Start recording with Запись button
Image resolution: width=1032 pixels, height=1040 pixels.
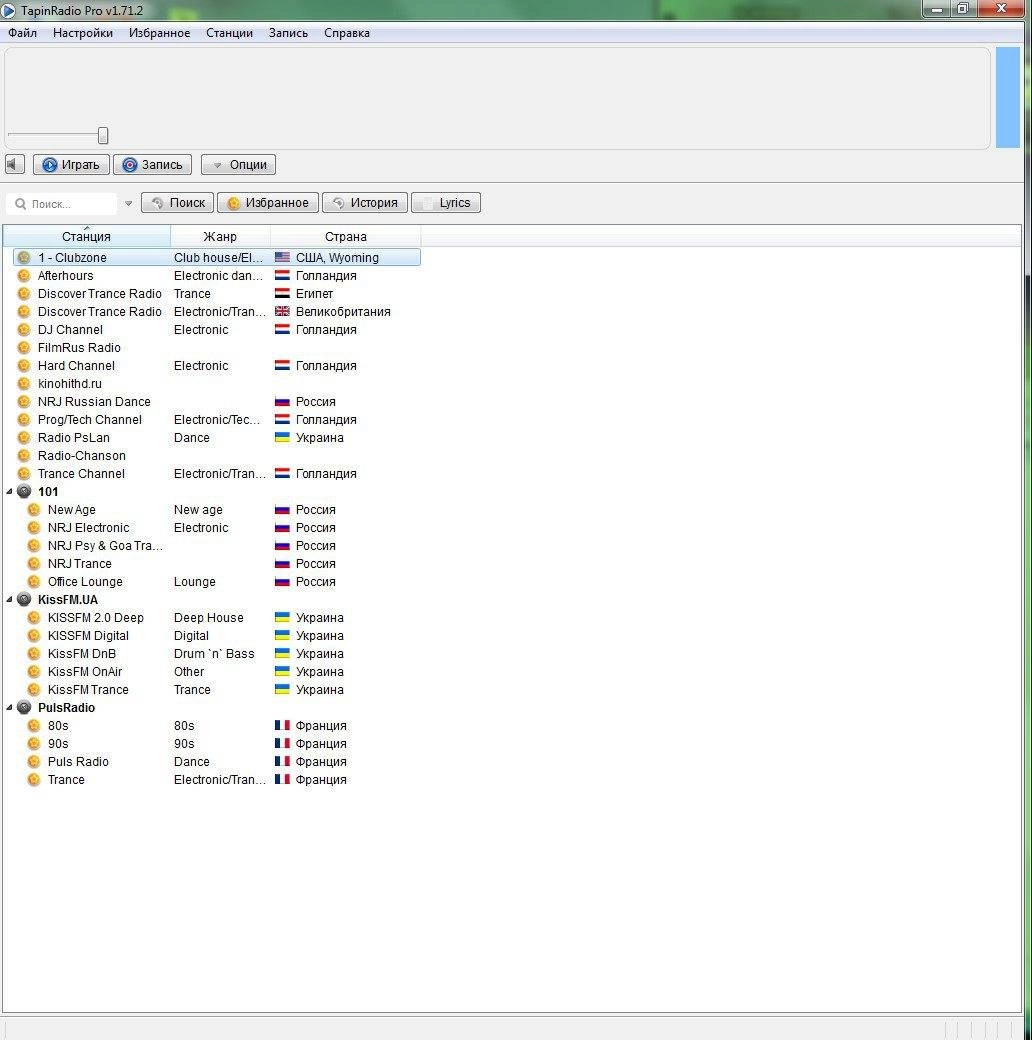coord(153,164)
